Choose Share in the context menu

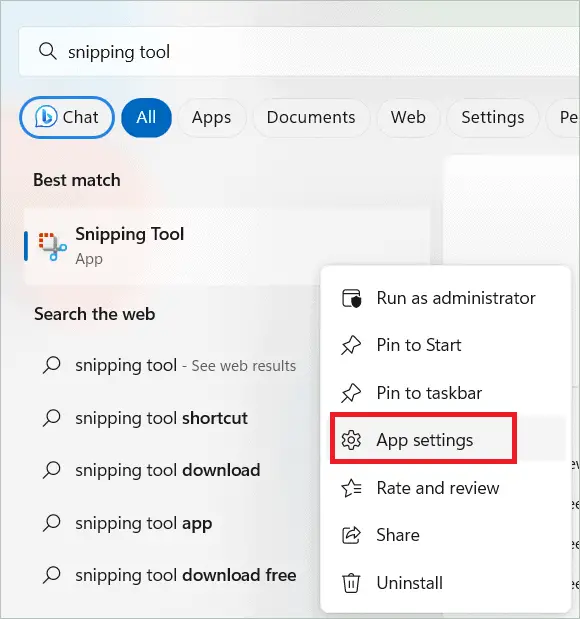[x=446, y=535]
